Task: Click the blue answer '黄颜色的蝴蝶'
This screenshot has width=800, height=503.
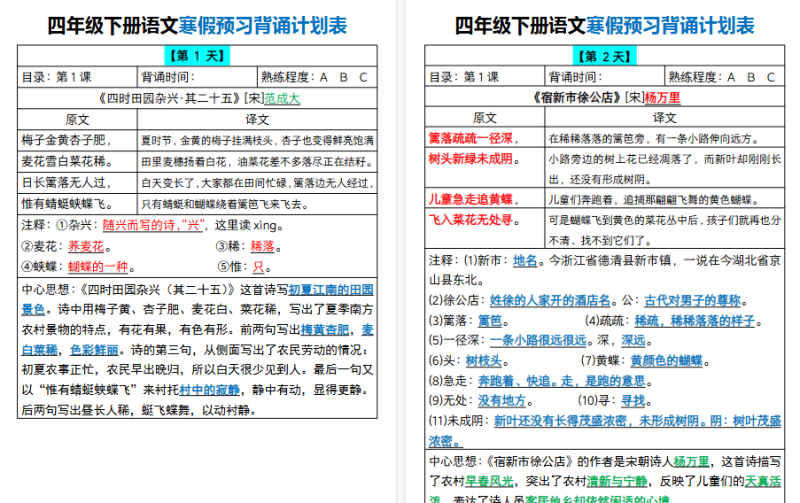Action: coord(666,361)
